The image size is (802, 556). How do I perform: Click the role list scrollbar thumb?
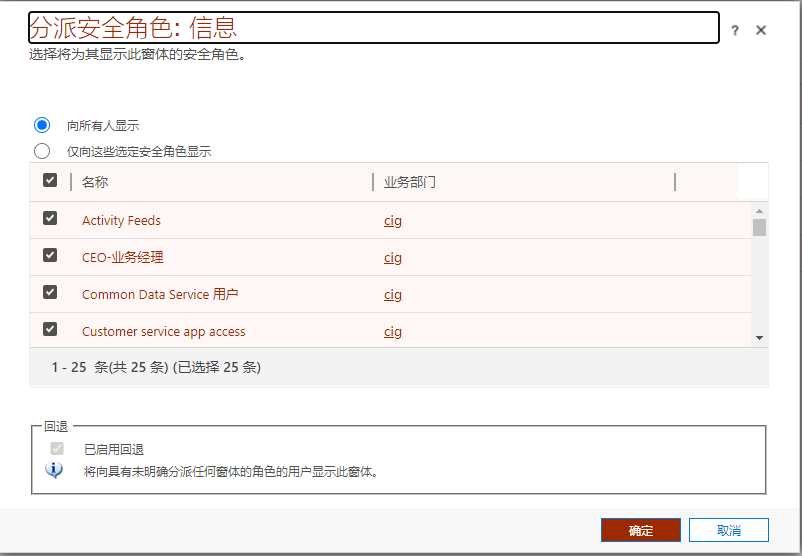pos(760,228)
